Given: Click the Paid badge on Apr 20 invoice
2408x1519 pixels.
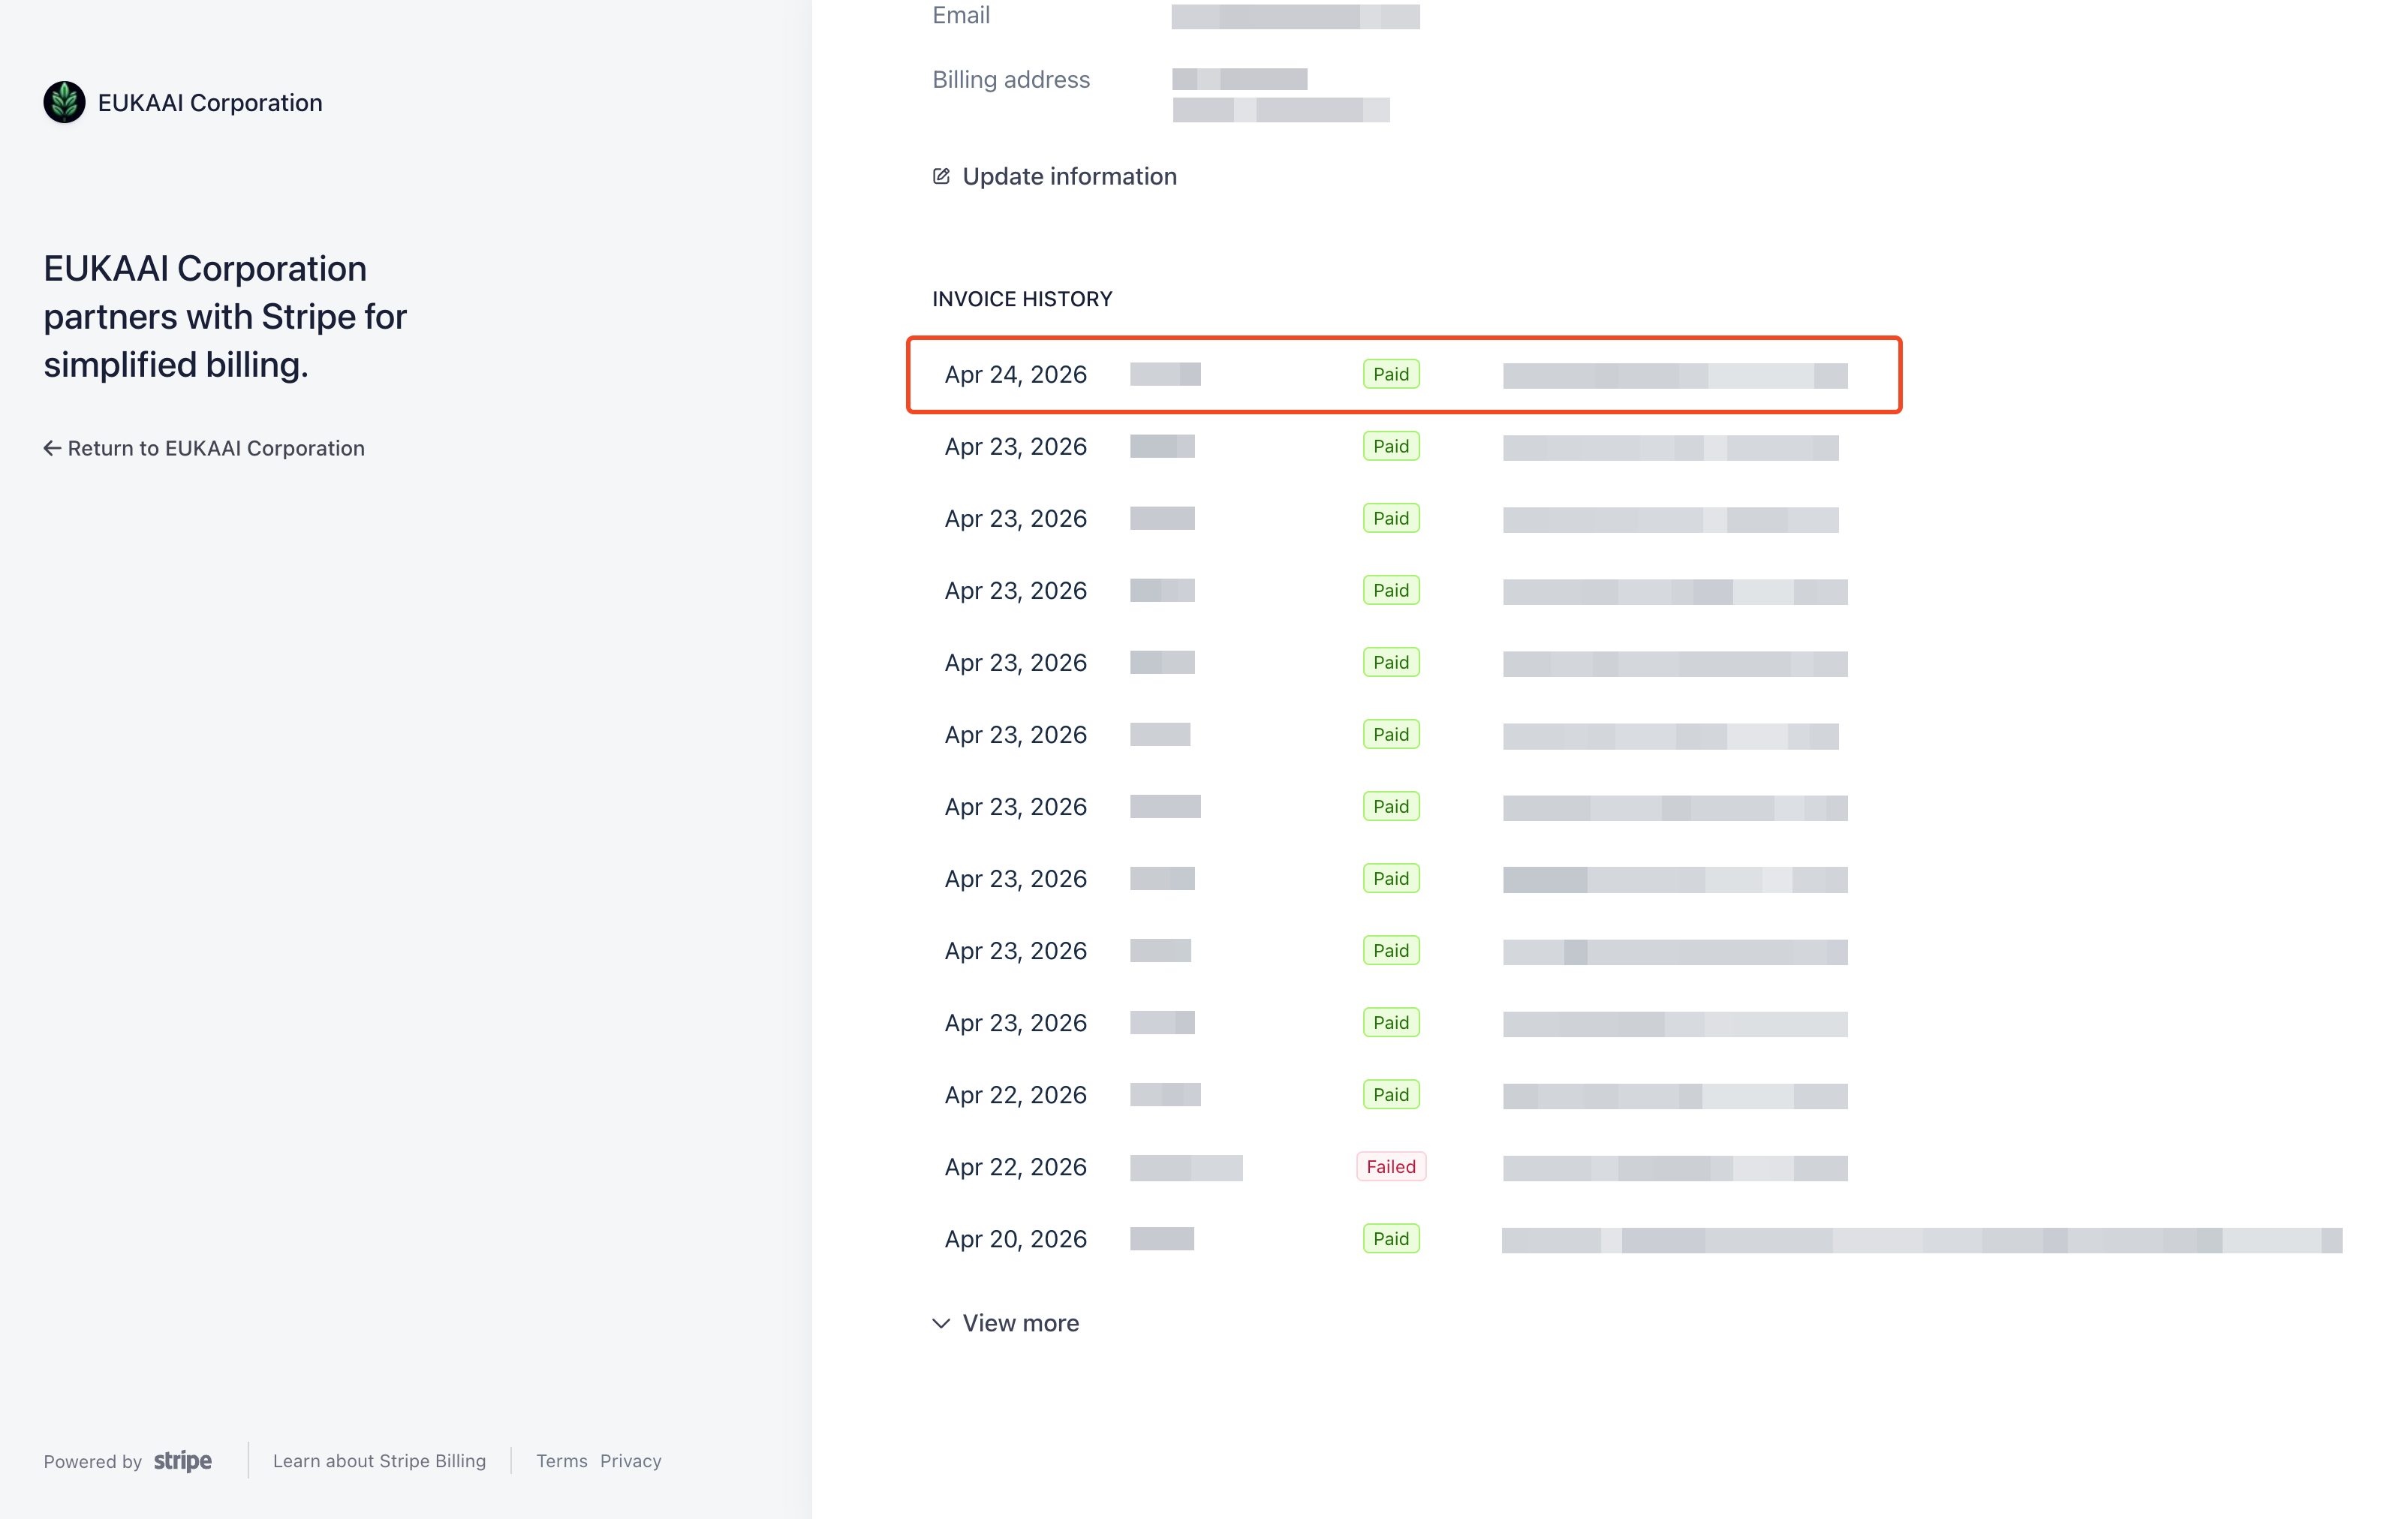Looking at the screenshot, I should 1391,1239.
